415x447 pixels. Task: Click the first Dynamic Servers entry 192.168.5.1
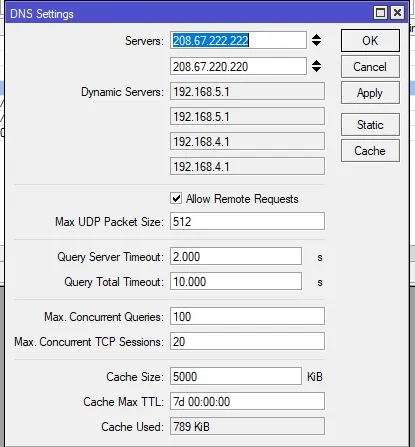click(x=247, y=91)
